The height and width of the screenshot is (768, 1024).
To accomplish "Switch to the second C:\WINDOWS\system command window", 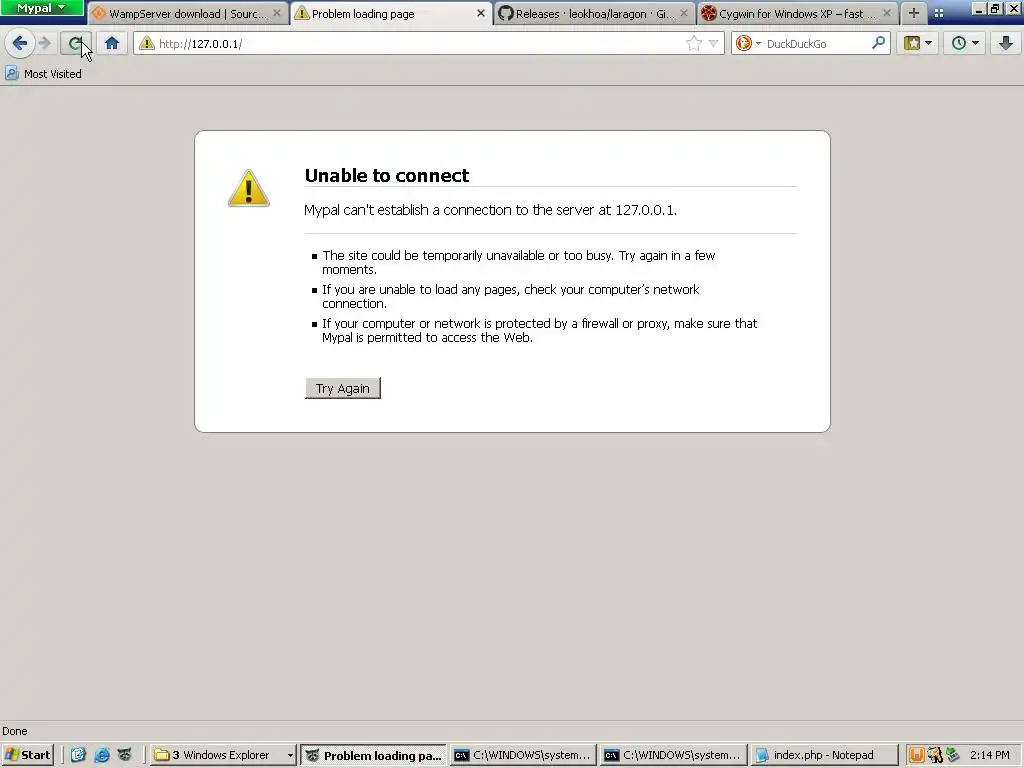I will [x=673, y=755].
